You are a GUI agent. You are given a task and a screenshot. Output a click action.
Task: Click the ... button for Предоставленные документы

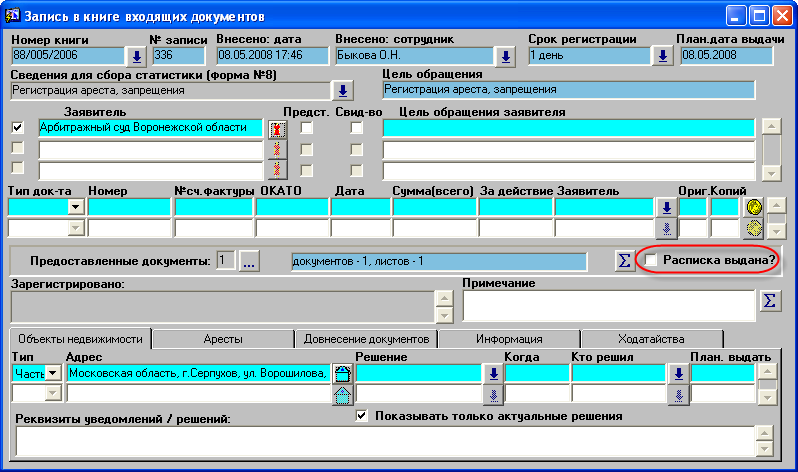[x=249, y=261]
